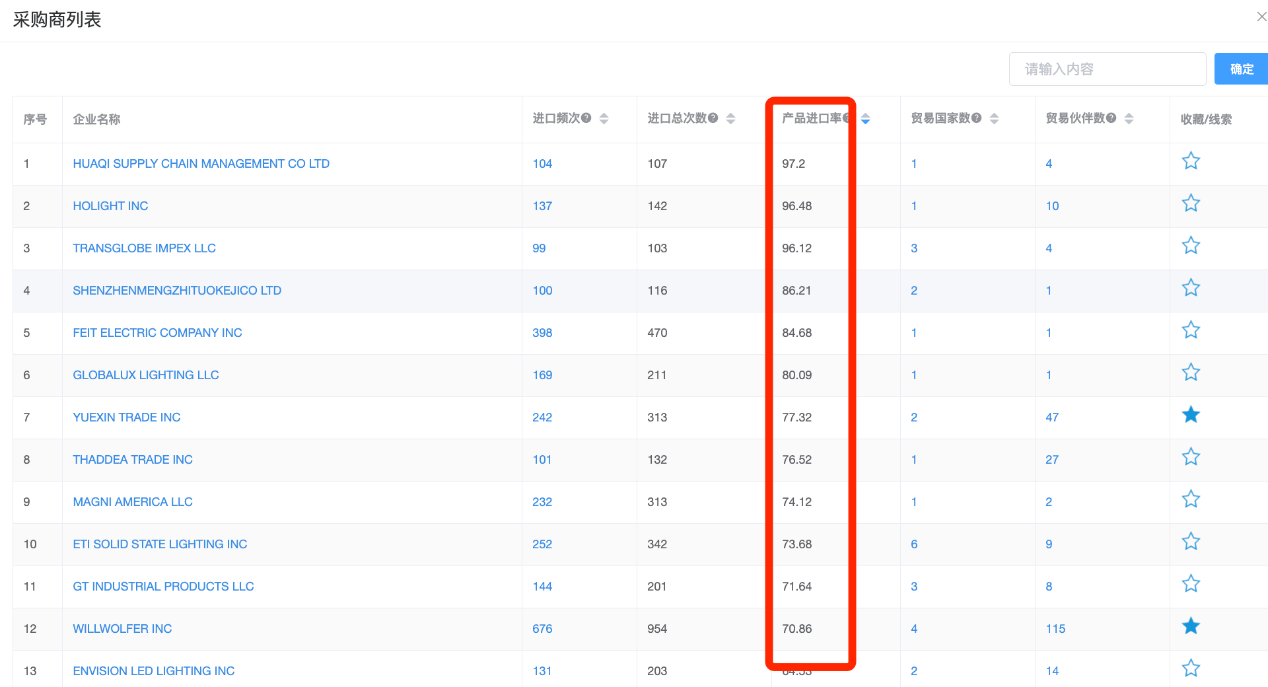This screenshot has height=687, width=1268.
Task: Click import frequency 398 for FEIT ELECTRIC
Action: [542, 332]
